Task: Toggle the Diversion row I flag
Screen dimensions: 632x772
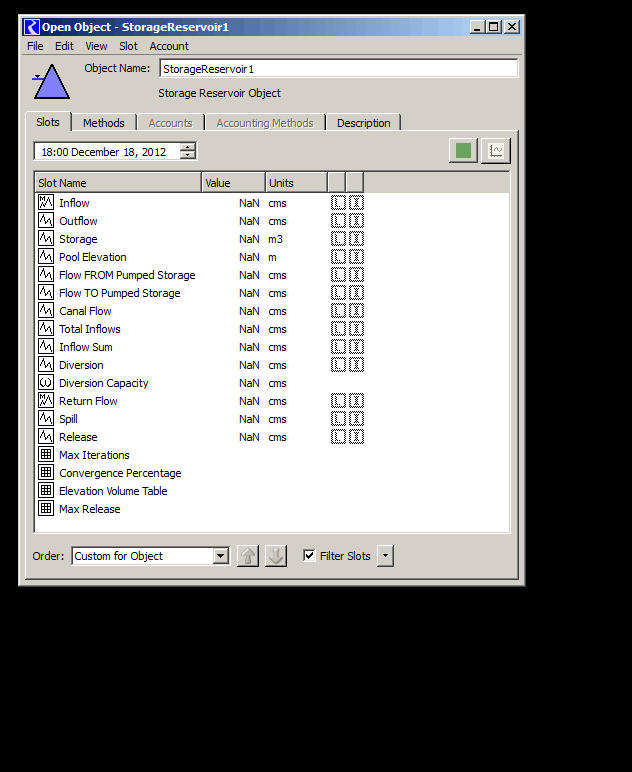Action: [356, 364]
